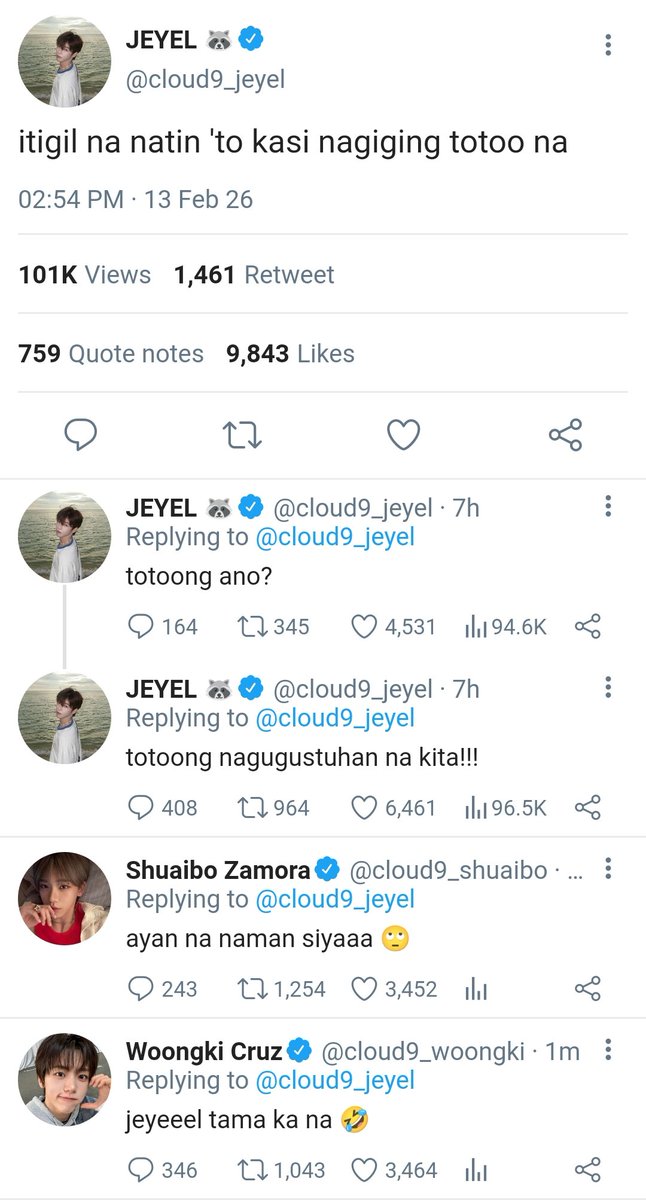The image size is (646, 1200).
Task: Like the main tweet with the heart icon
Action: (403, 435)
